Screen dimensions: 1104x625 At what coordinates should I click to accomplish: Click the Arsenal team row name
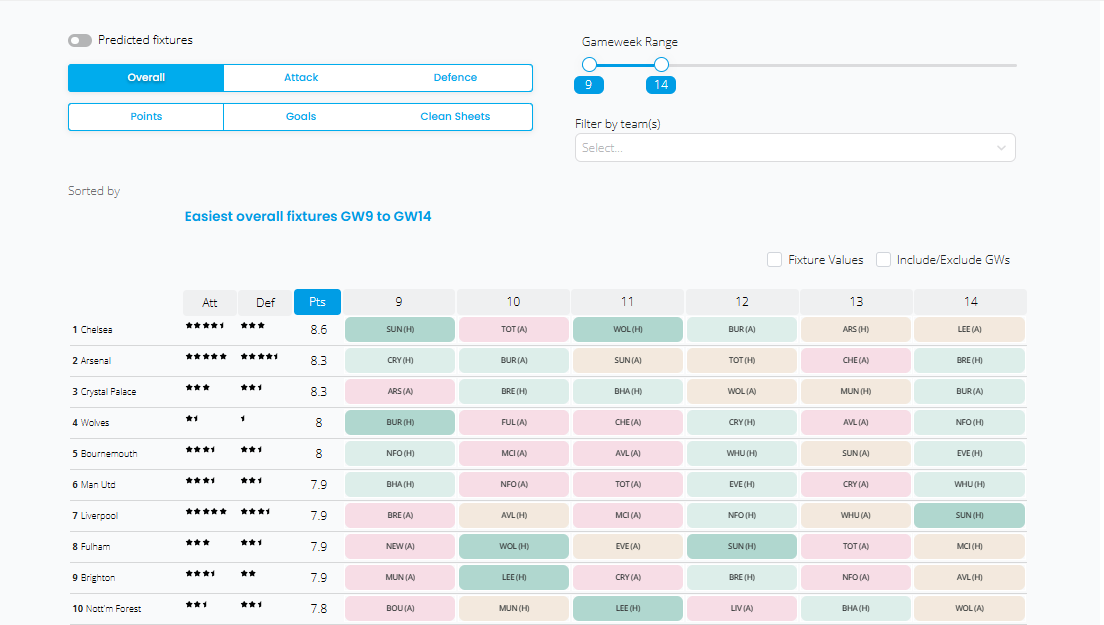(96, 361)
